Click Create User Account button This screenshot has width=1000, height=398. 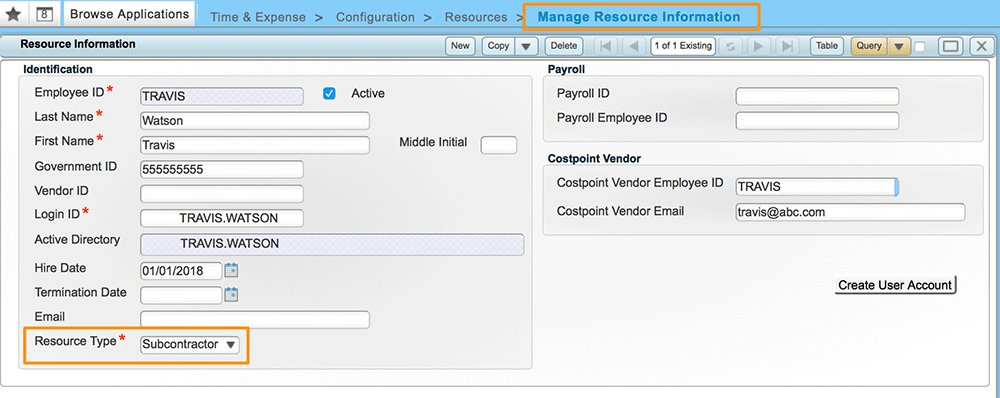[x=895, y=285]
